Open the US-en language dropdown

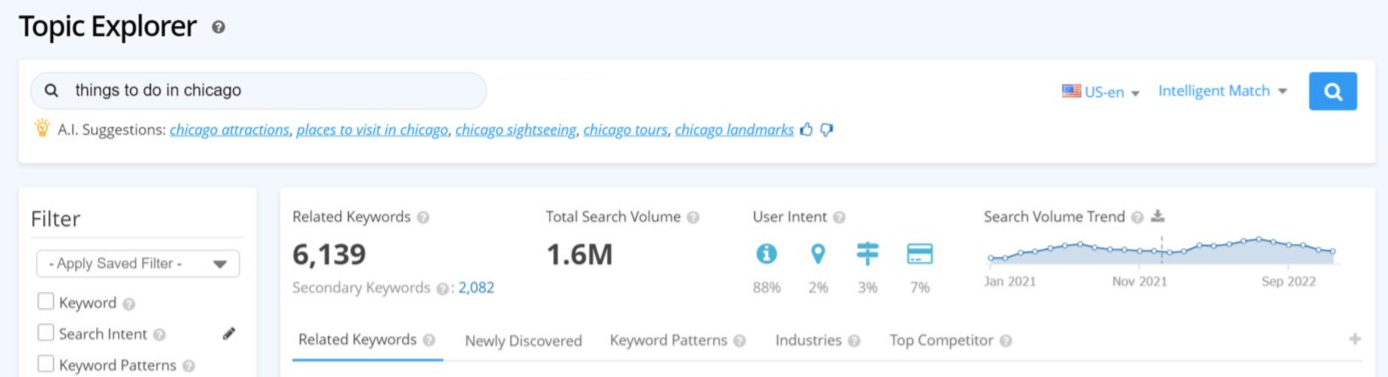1101,91
